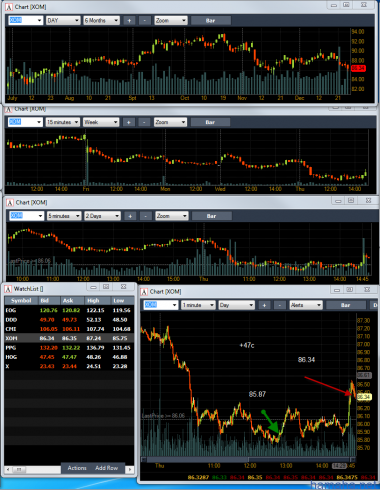
Task: Open the DAY interval dropdown
Action: coord(63,21)
